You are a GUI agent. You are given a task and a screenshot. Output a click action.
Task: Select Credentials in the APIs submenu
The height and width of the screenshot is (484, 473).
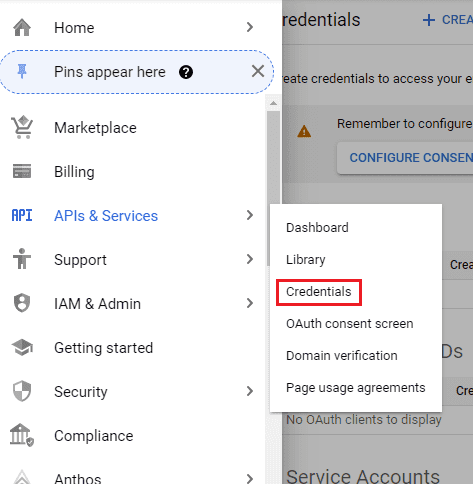[x=319, y=292]
